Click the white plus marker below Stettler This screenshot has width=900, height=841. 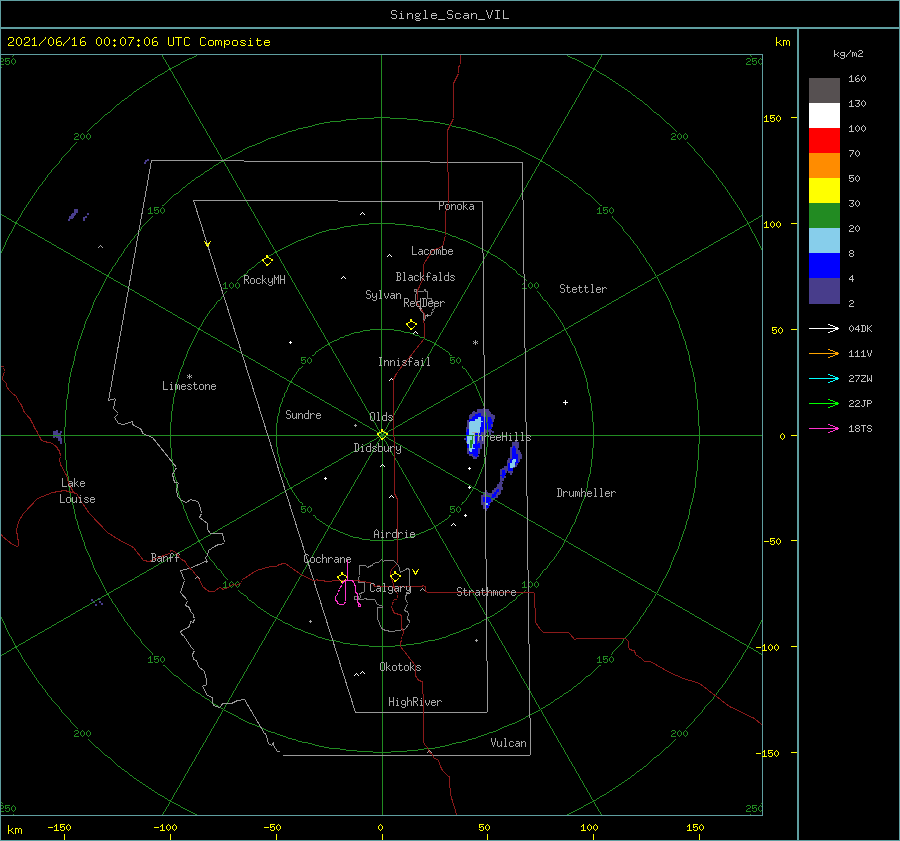click(x=565, y=402)
